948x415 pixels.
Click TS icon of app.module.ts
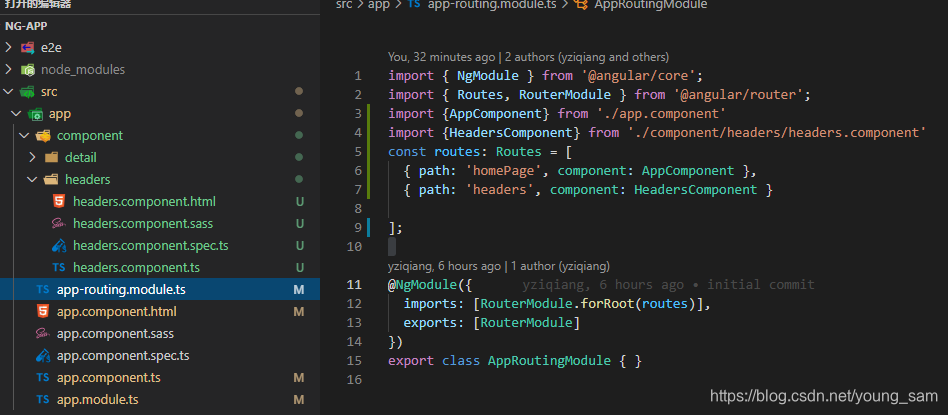pyautogui.click(x=42, y=399)
